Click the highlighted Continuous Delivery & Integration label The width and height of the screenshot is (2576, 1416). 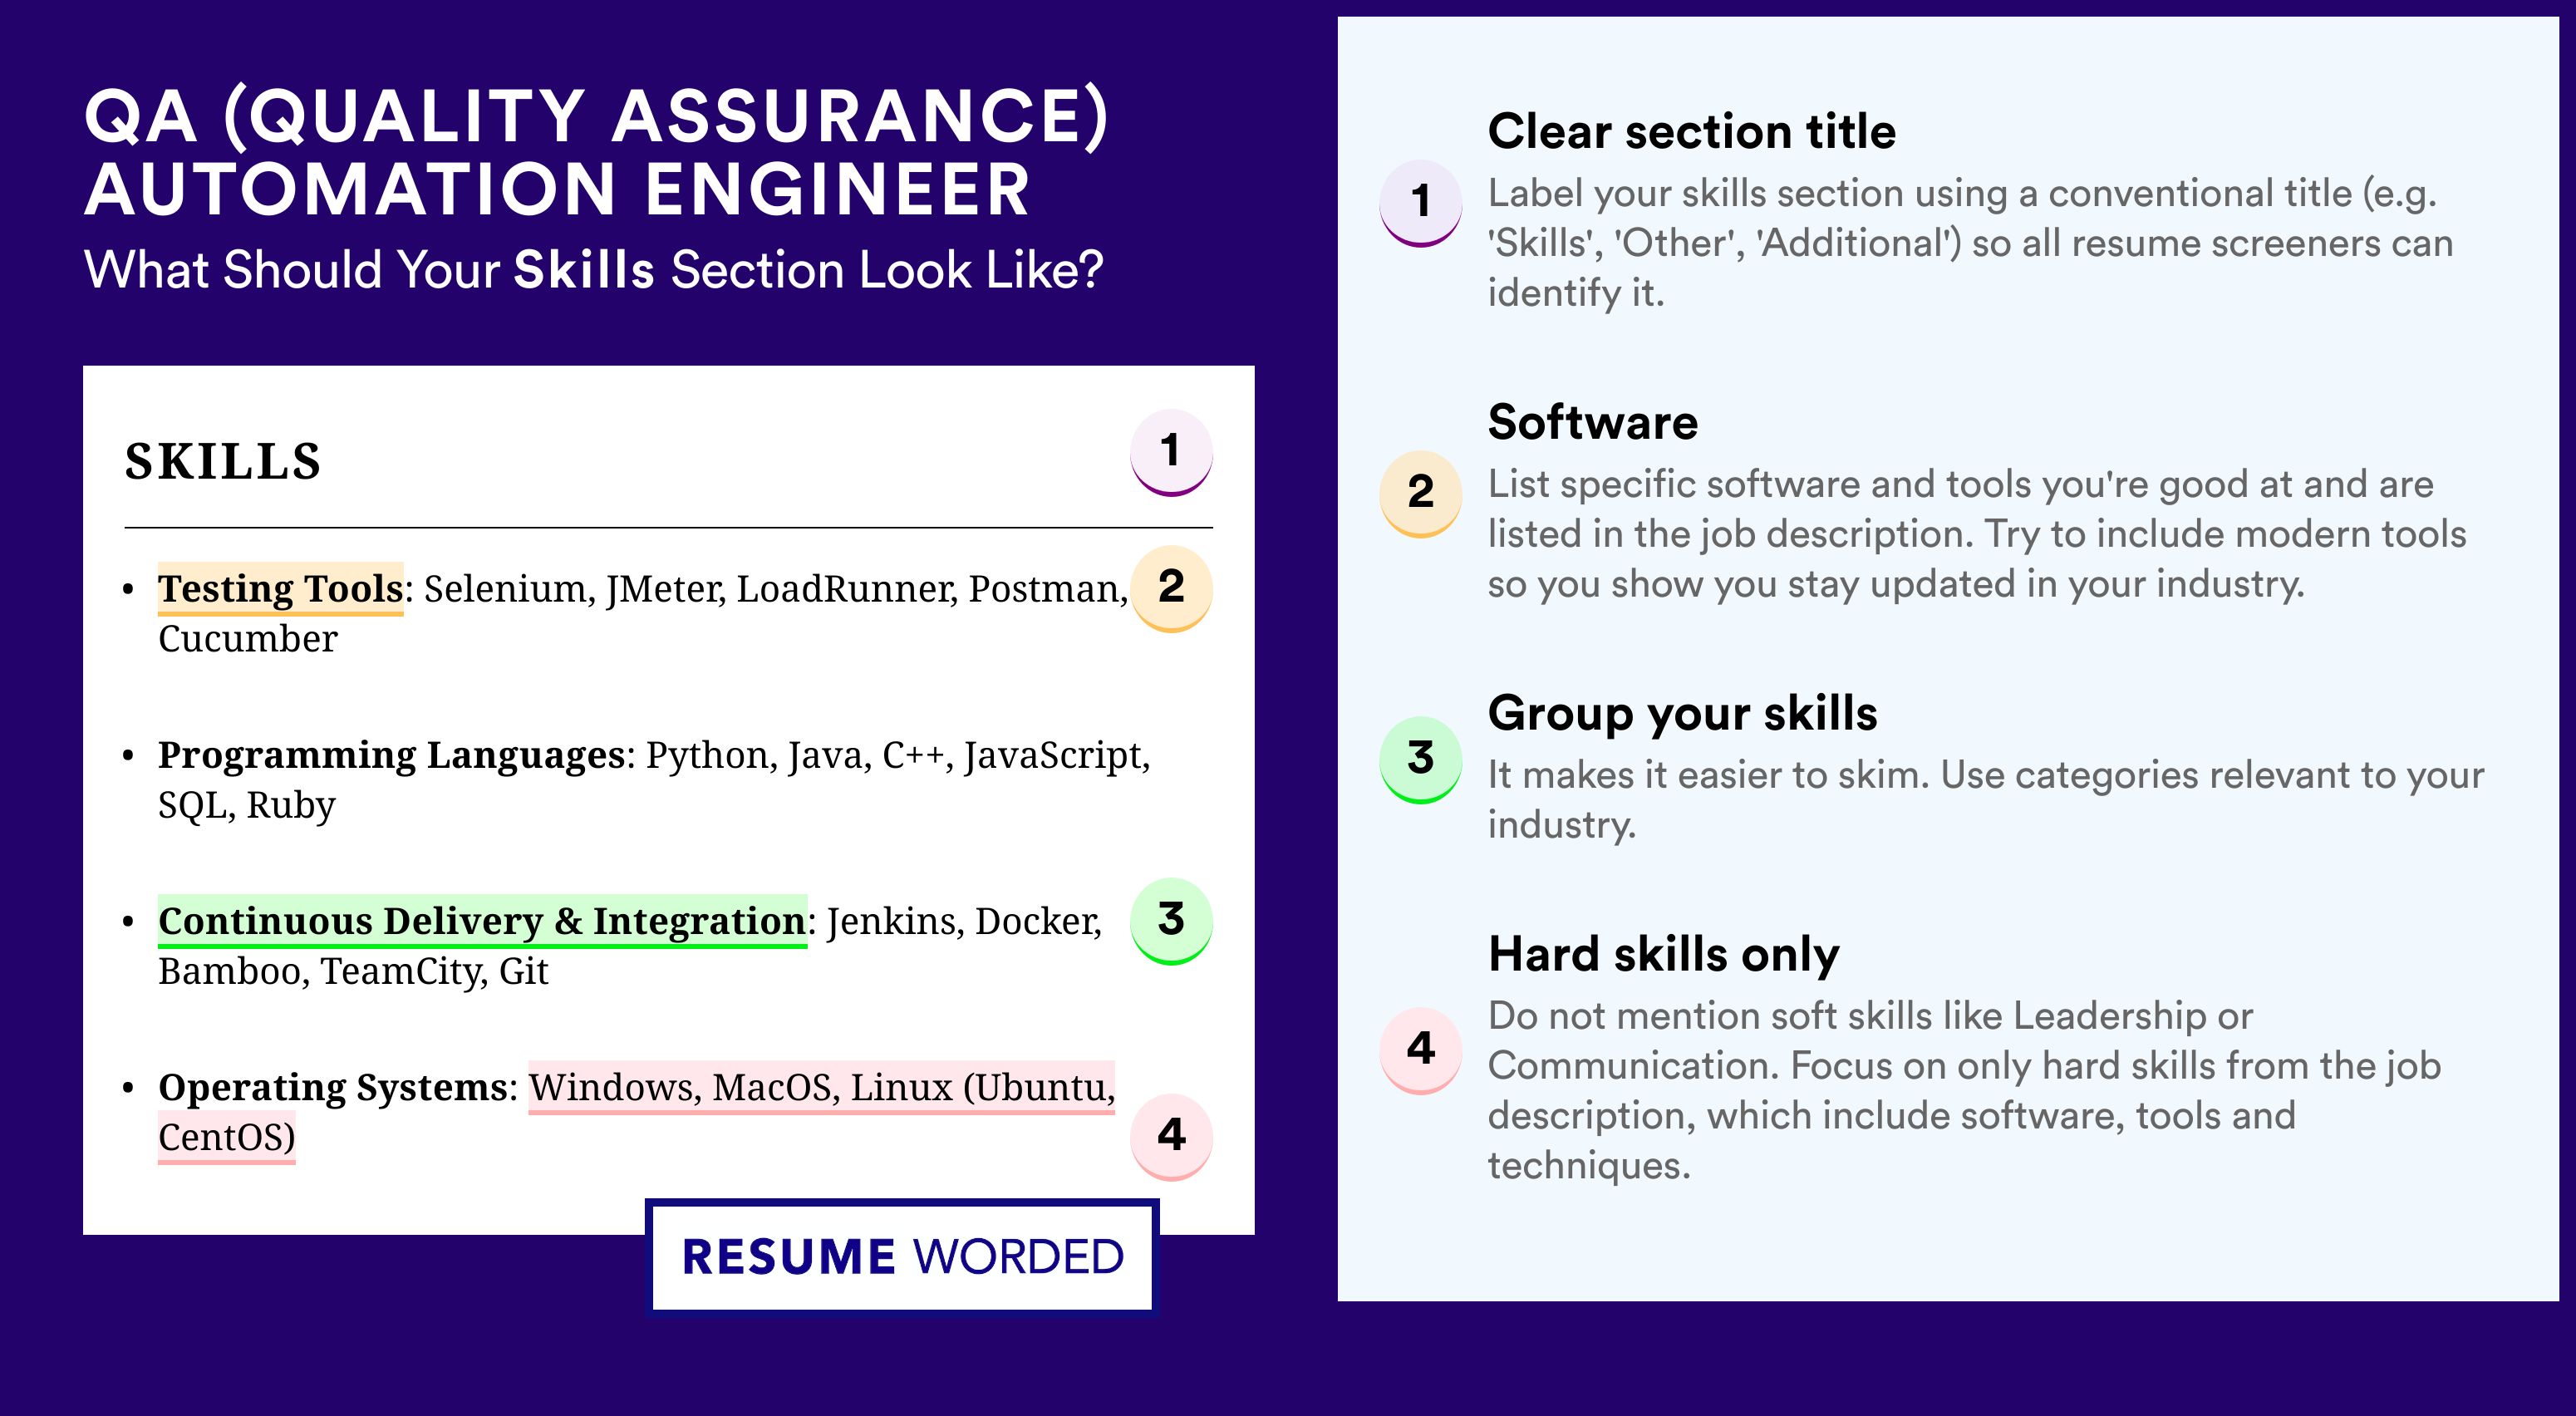tap(482, 920)
